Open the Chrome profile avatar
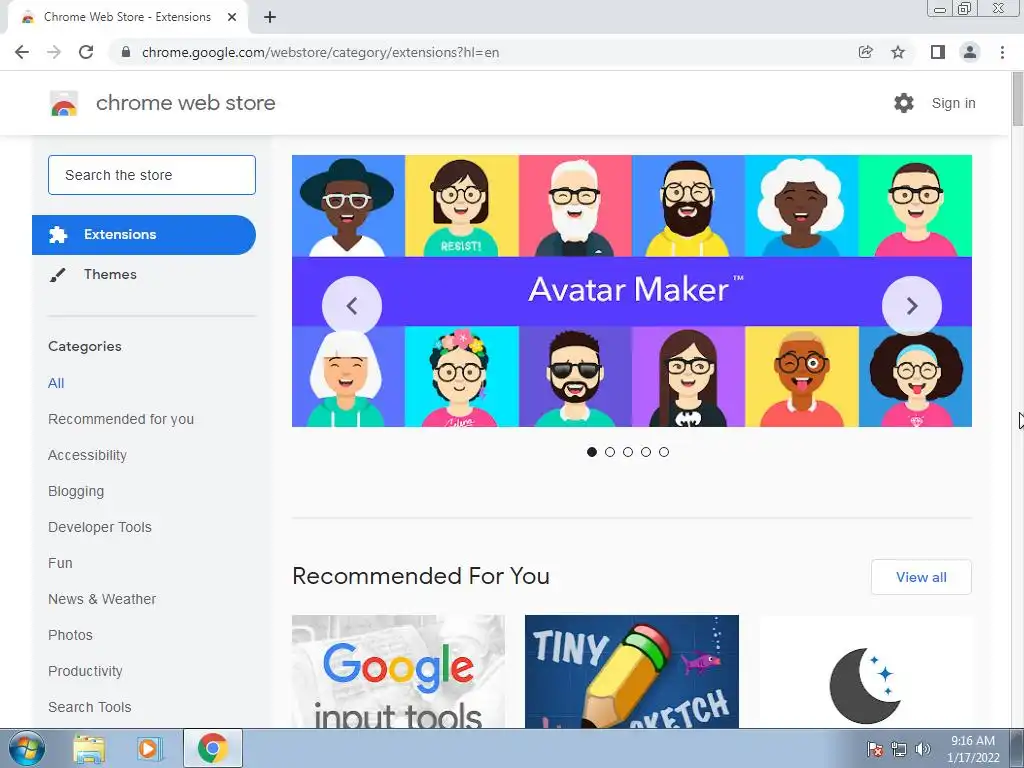Screen dimensions: 1024x768 point(970,52)
